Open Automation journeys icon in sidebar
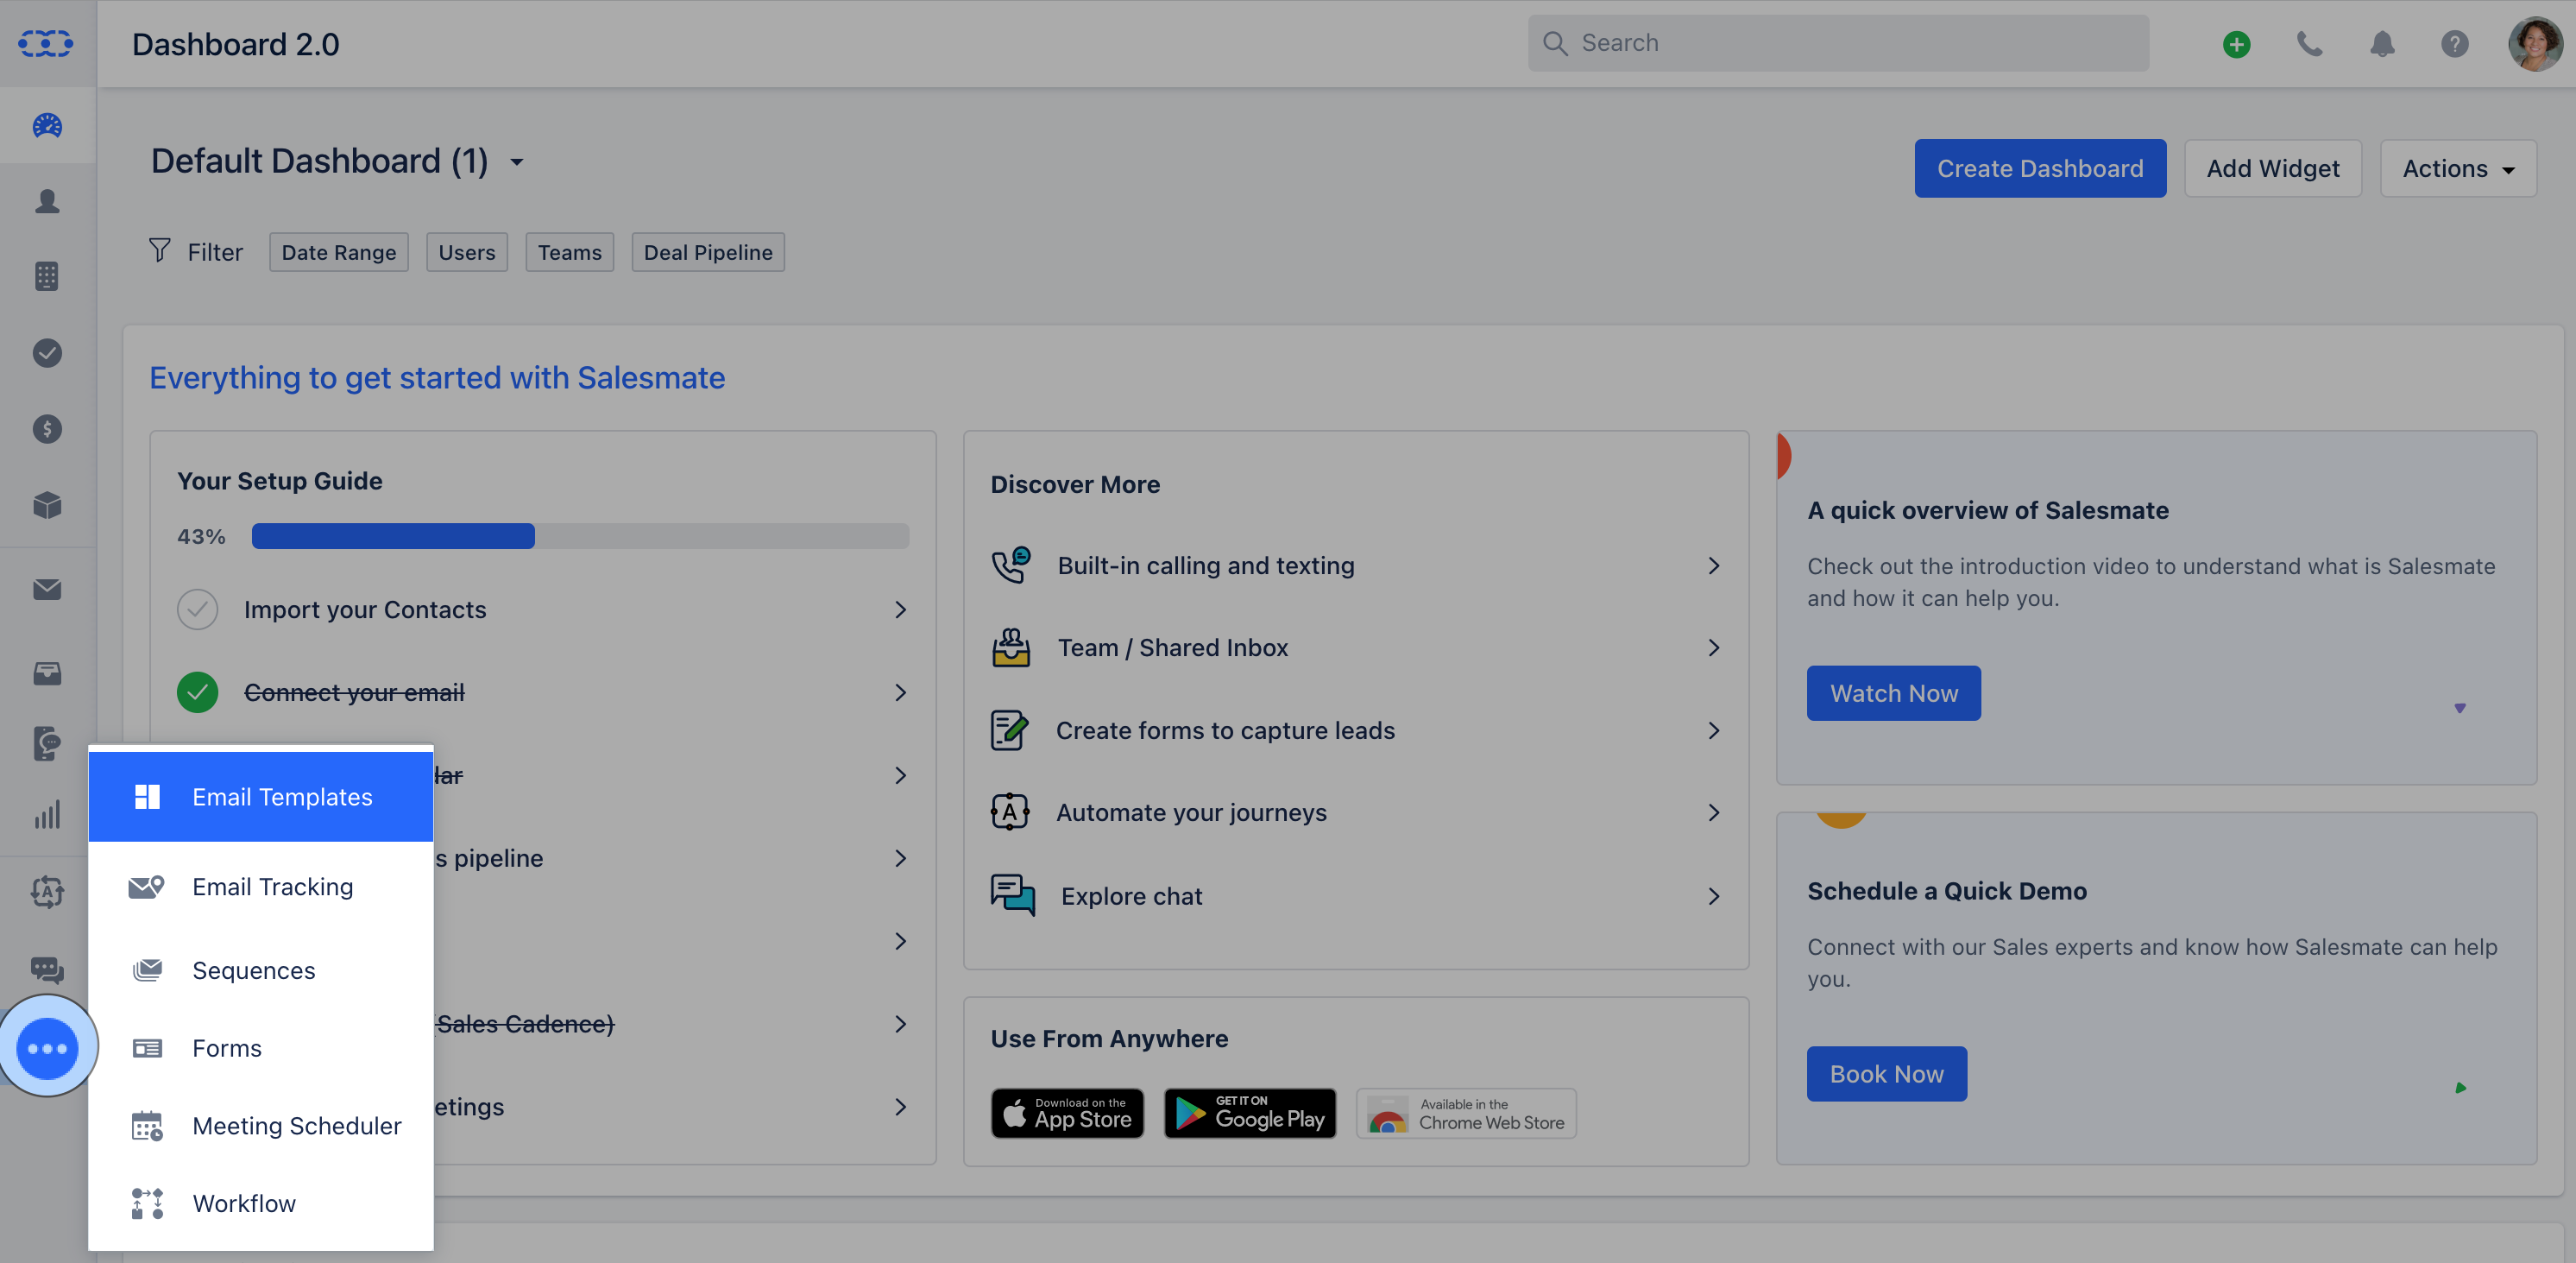This screenshot has width=2576, height=1263. (x=47, y=891)
